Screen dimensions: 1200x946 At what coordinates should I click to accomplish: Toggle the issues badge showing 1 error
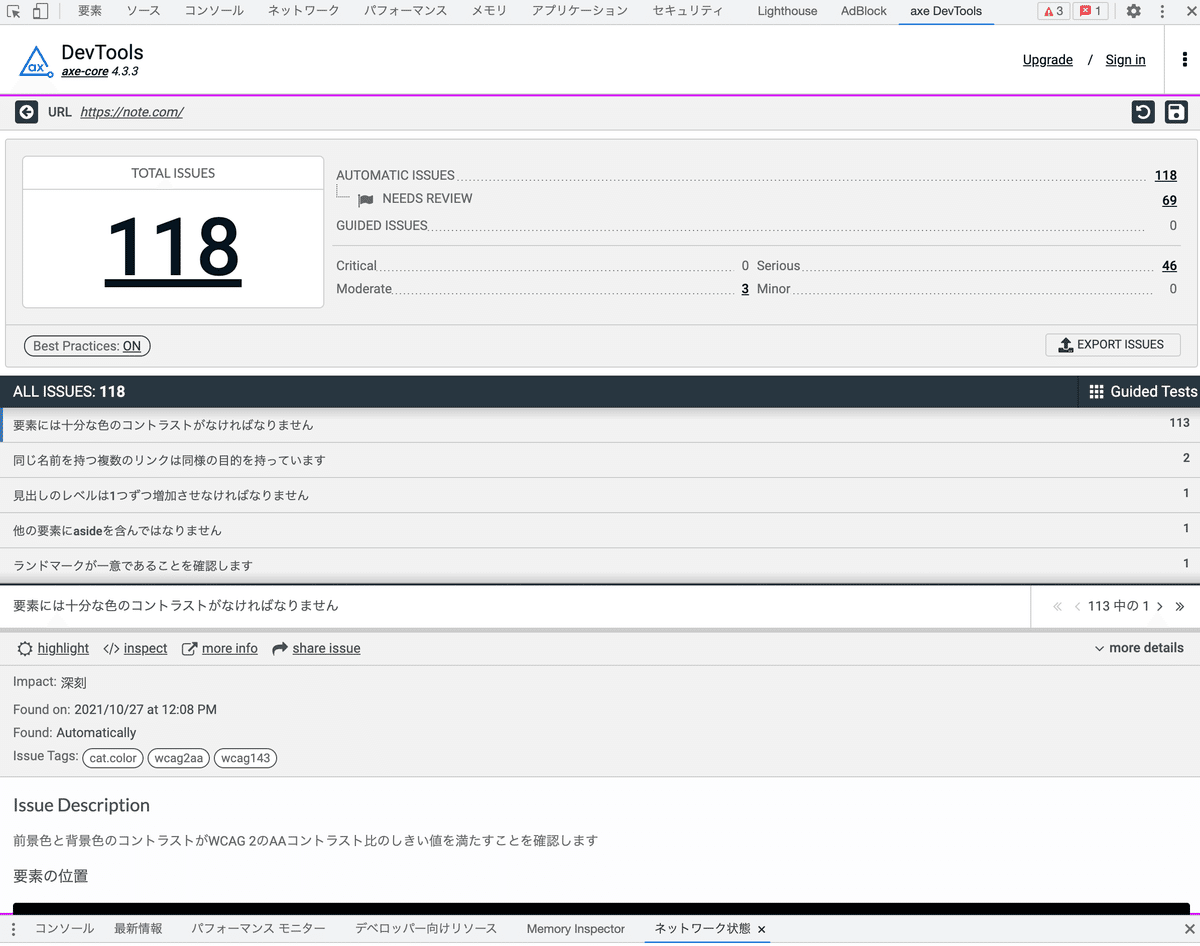[1089, 11]
